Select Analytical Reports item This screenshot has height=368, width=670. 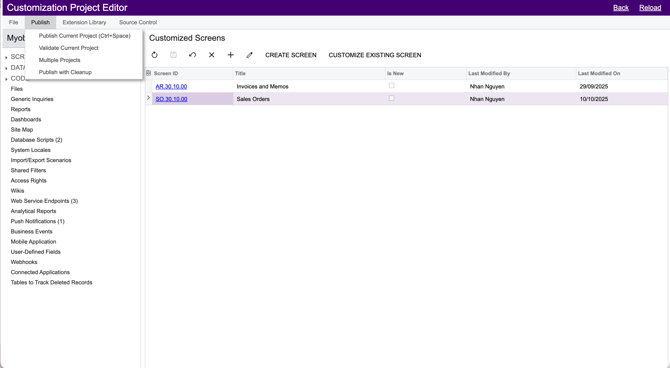pyautogui.click(x=33, y=211)
